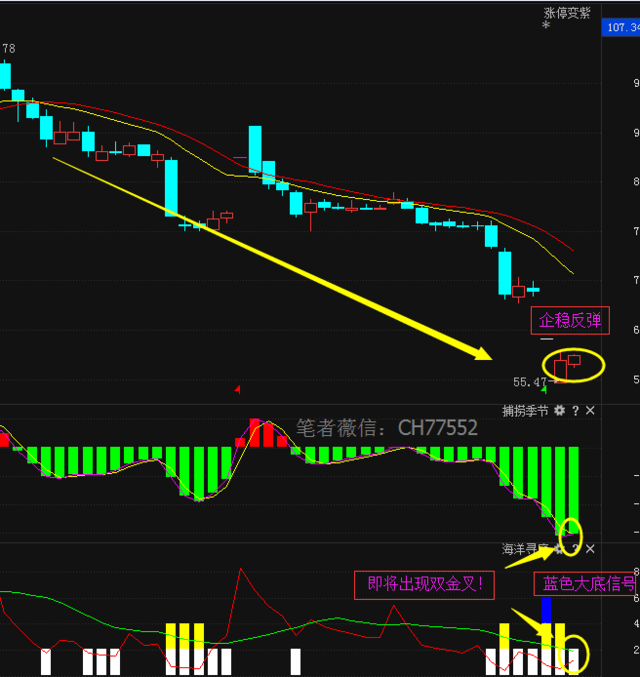The width and height of the screenshot is (640, 677).
Task: Close the 捕捞季节 indicator panel
Action: (x=590, y=411)
